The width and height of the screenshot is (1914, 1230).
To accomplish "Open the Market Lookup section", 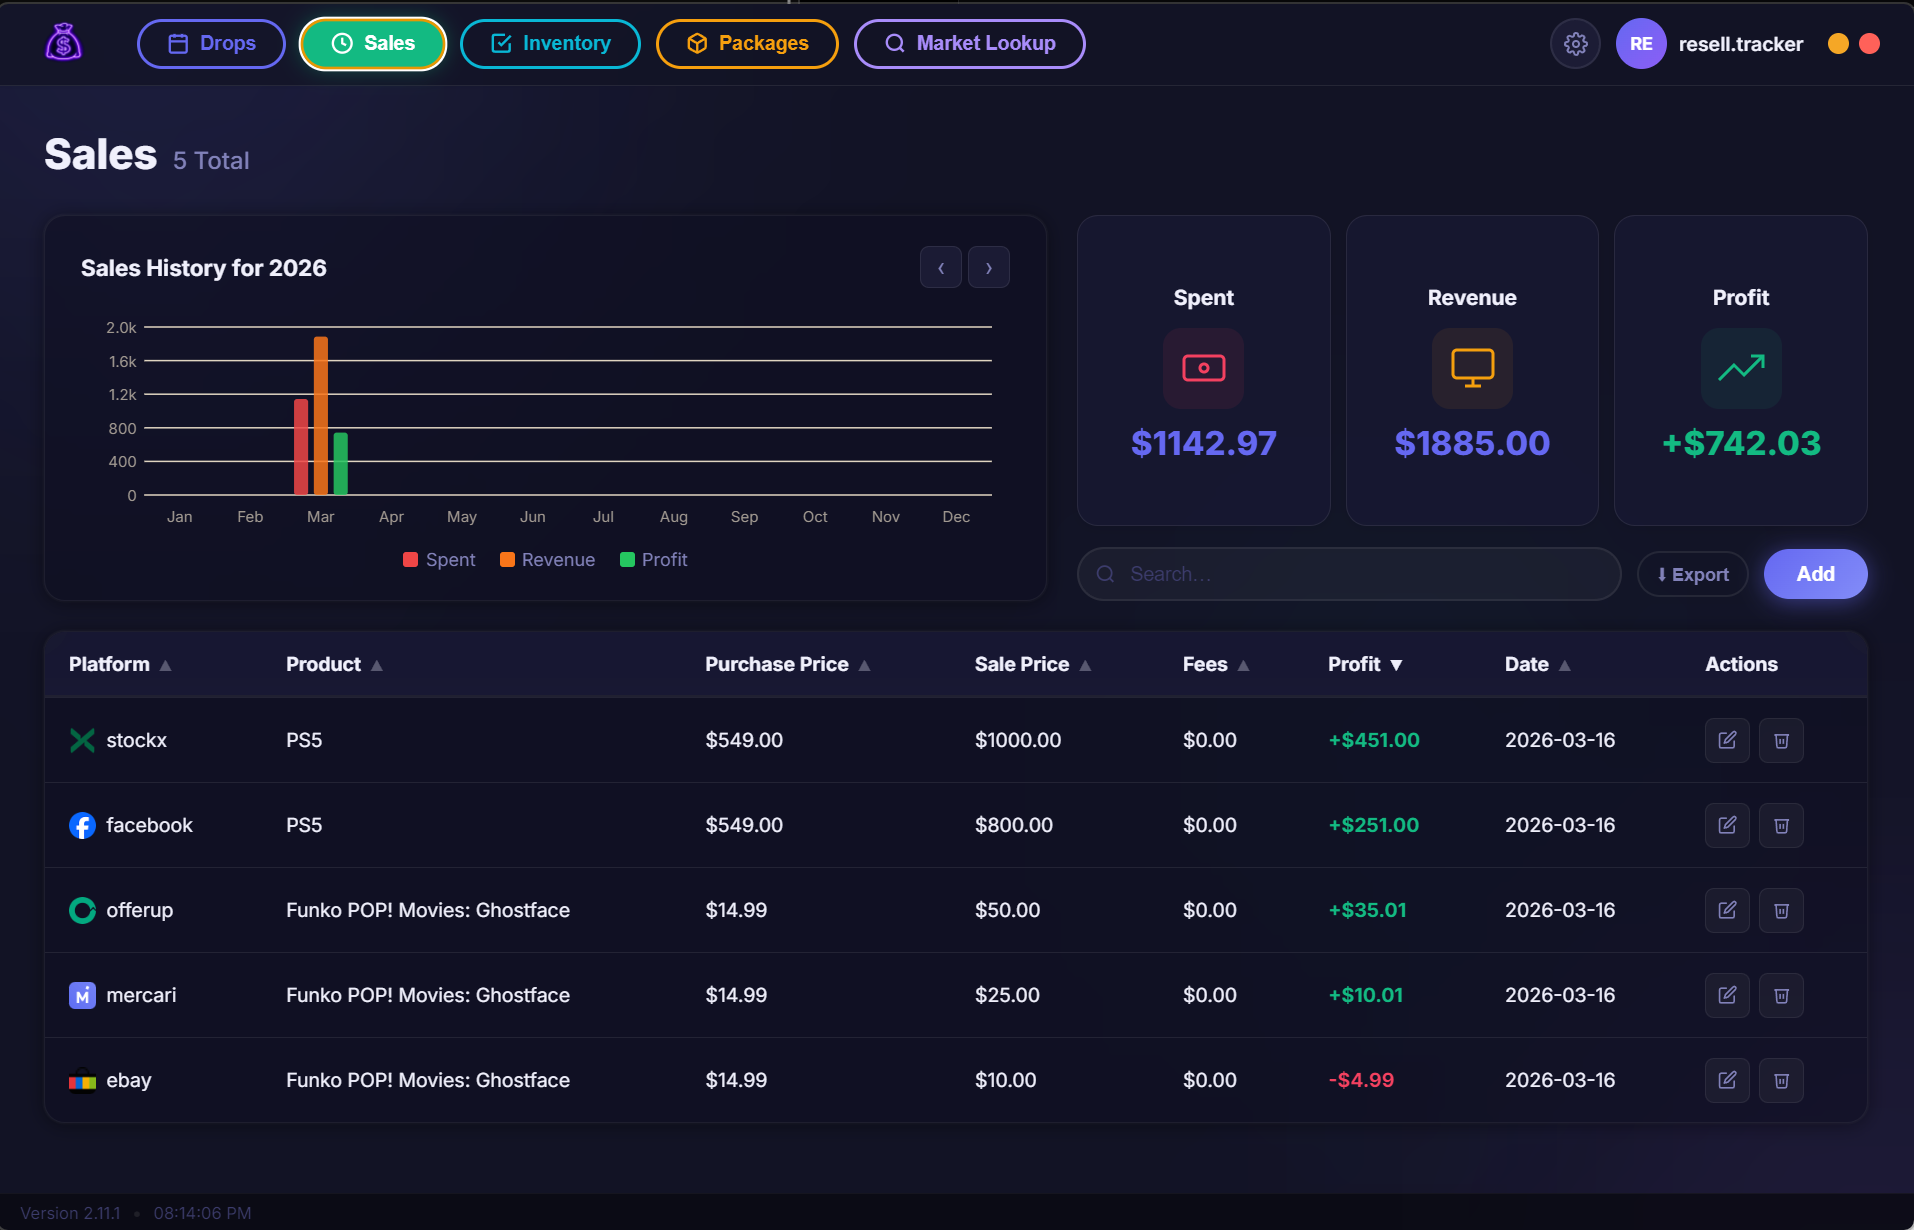I will 968,43.
